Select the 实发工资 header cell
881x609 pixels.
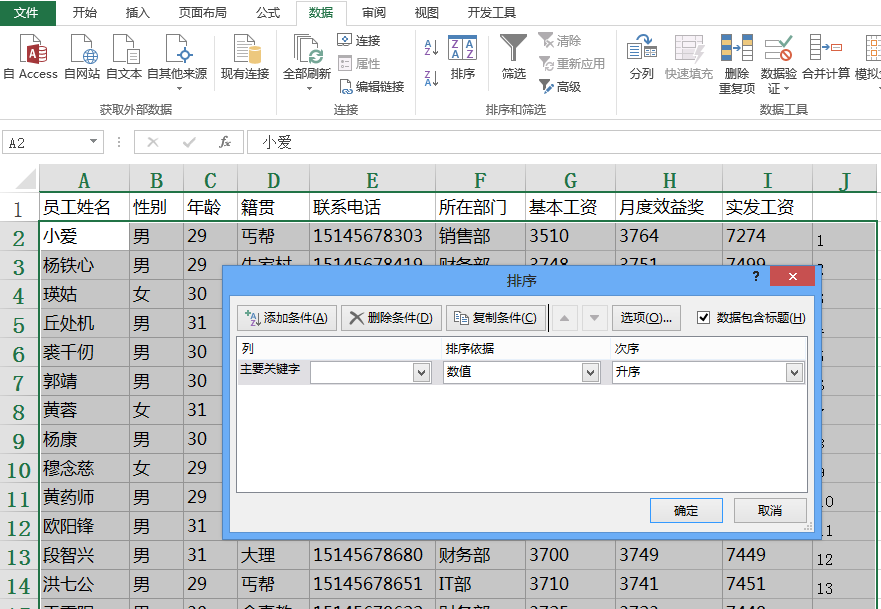(767, 207)
